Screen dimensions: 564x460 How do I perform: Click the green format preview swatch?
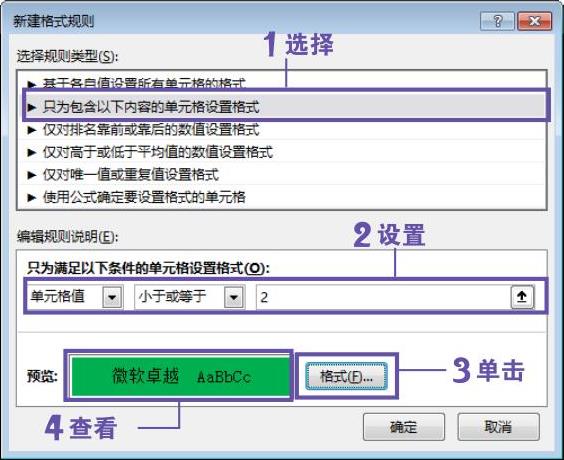pos(180,376)
